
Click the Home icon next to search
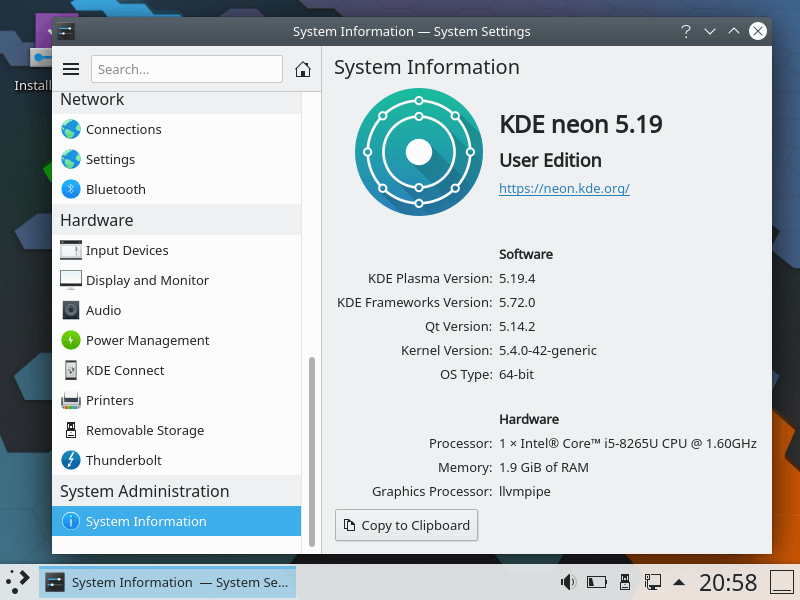[303, 69]
